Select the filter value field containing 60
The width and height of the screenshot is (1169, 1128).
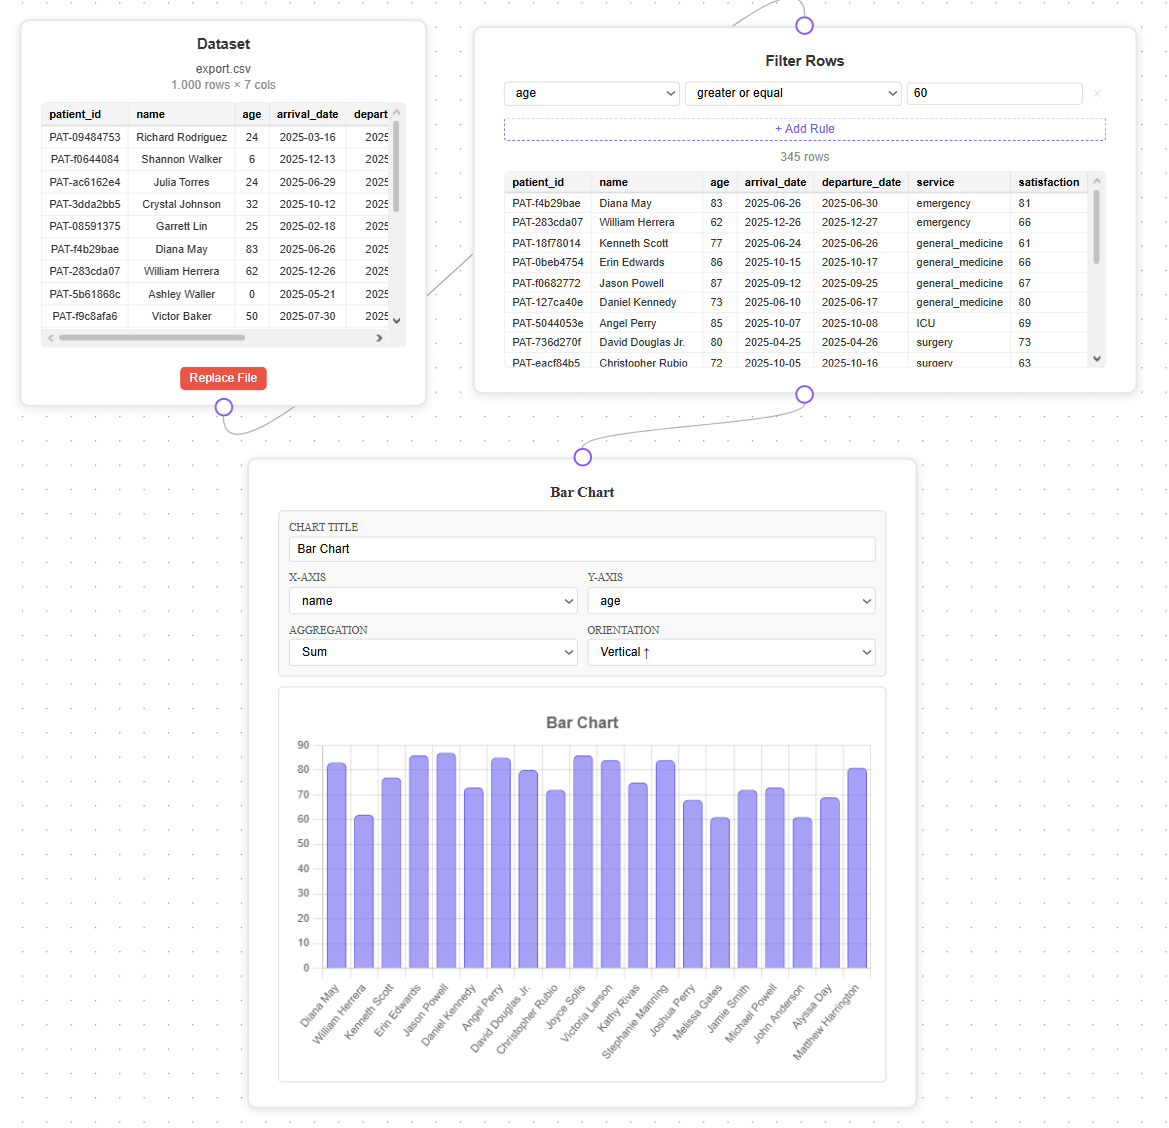pos(994,93)
